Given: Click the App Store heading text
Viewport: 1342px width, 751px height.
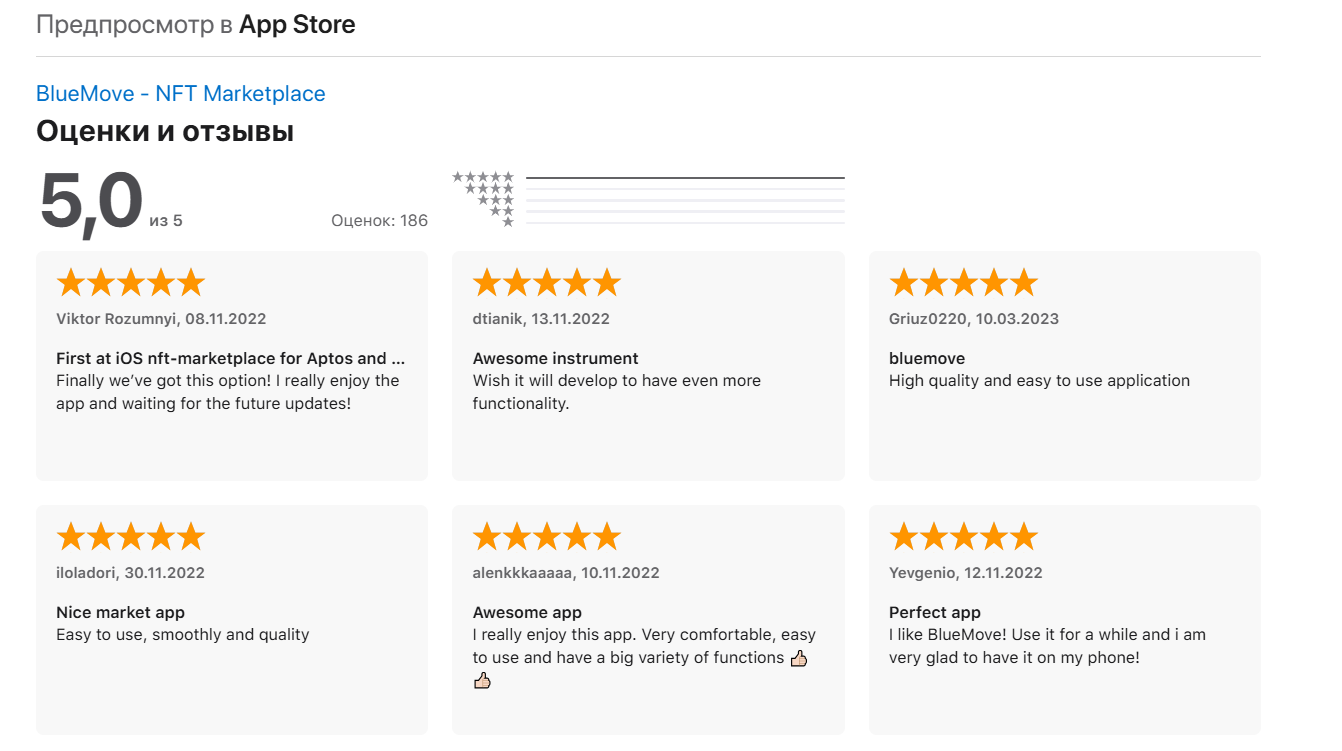Looking at the screenshot, I should click(x=297, y=24).
